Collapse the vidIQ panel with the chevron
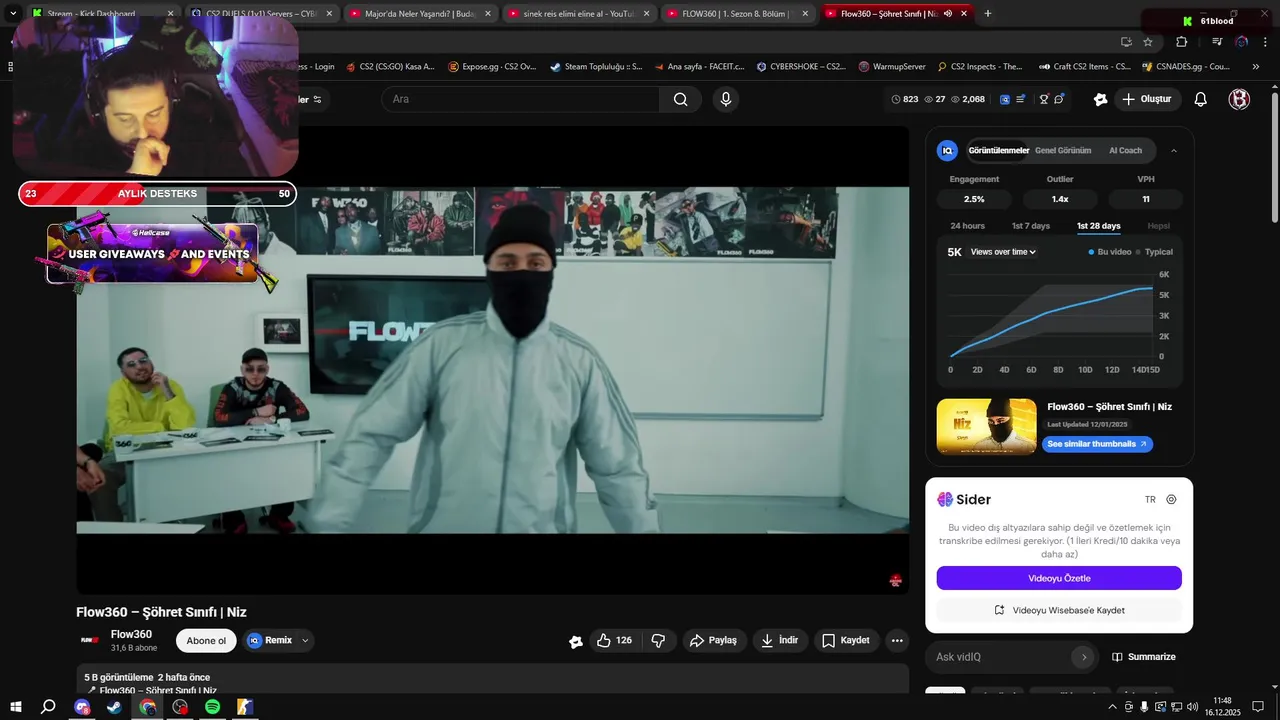 click(x=1174, y=151)
